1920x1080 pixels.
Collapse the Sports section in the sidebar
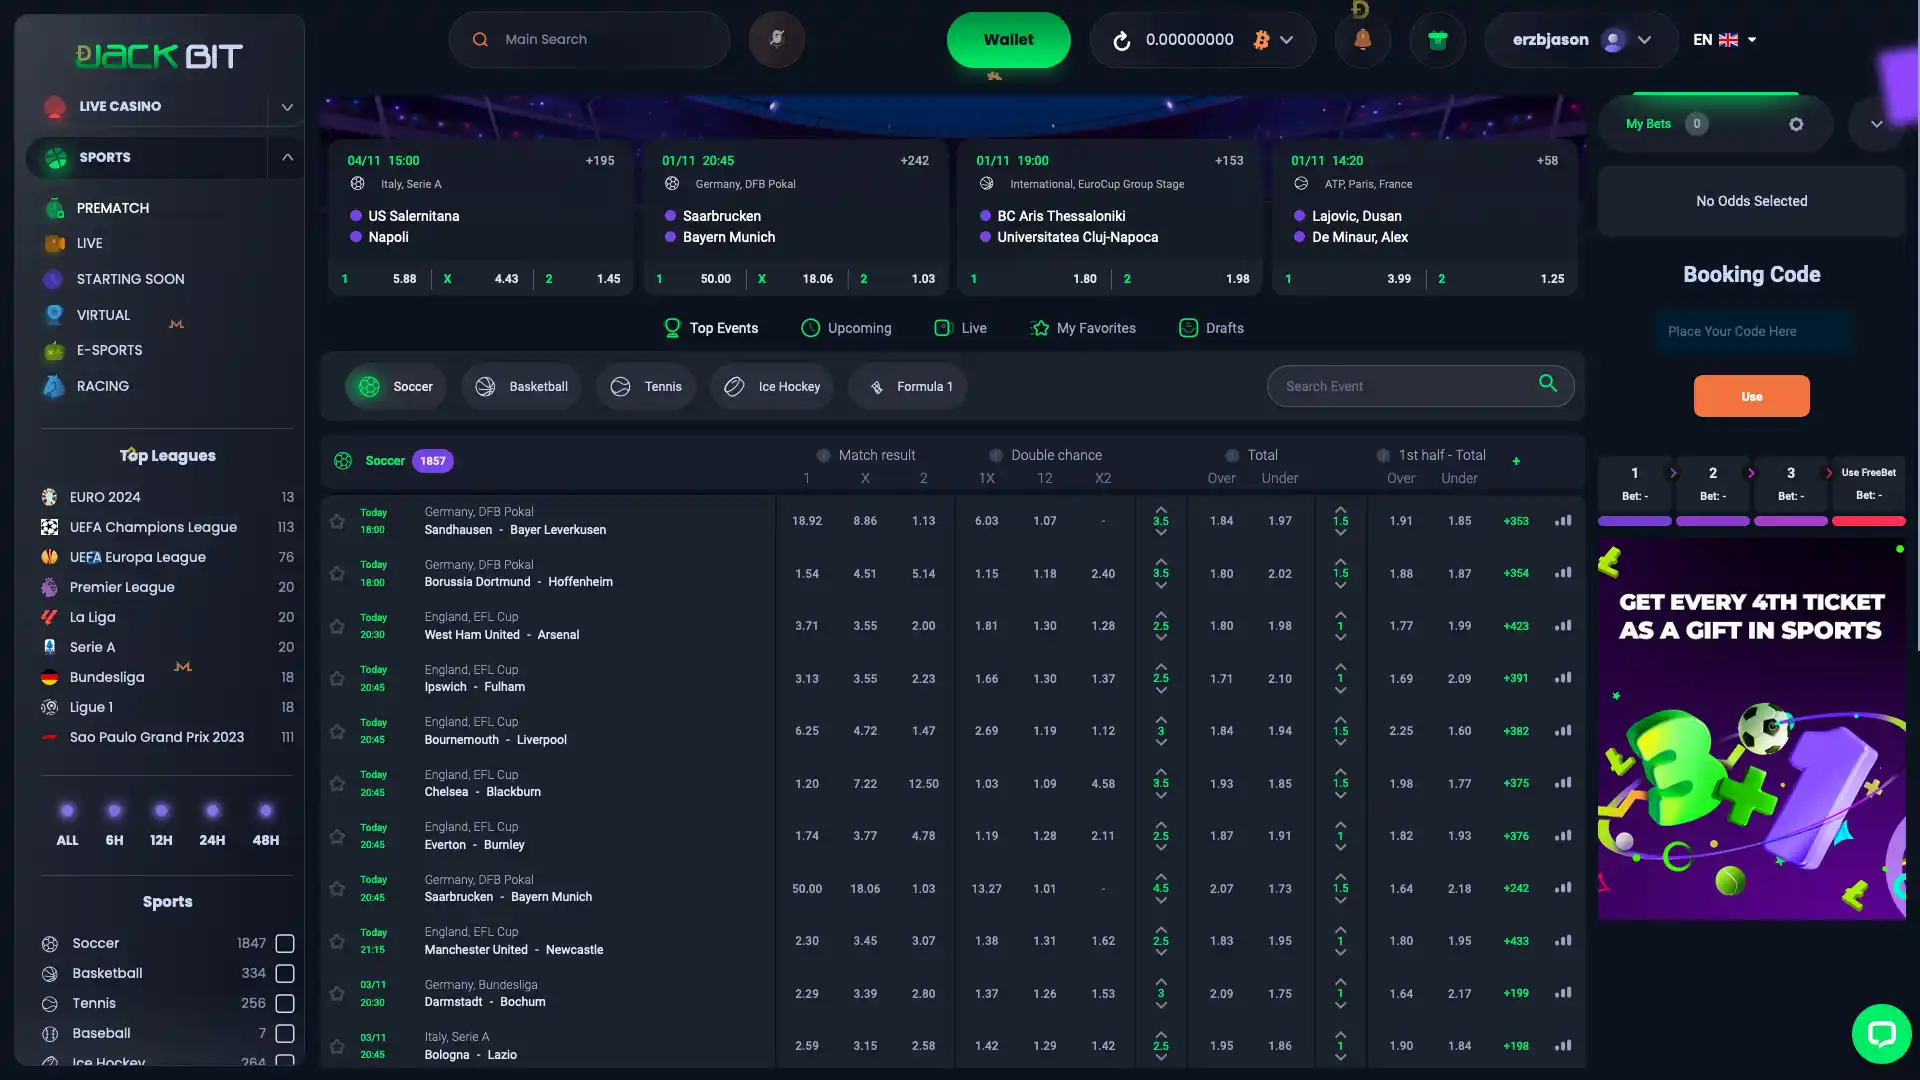pos(288,157)
